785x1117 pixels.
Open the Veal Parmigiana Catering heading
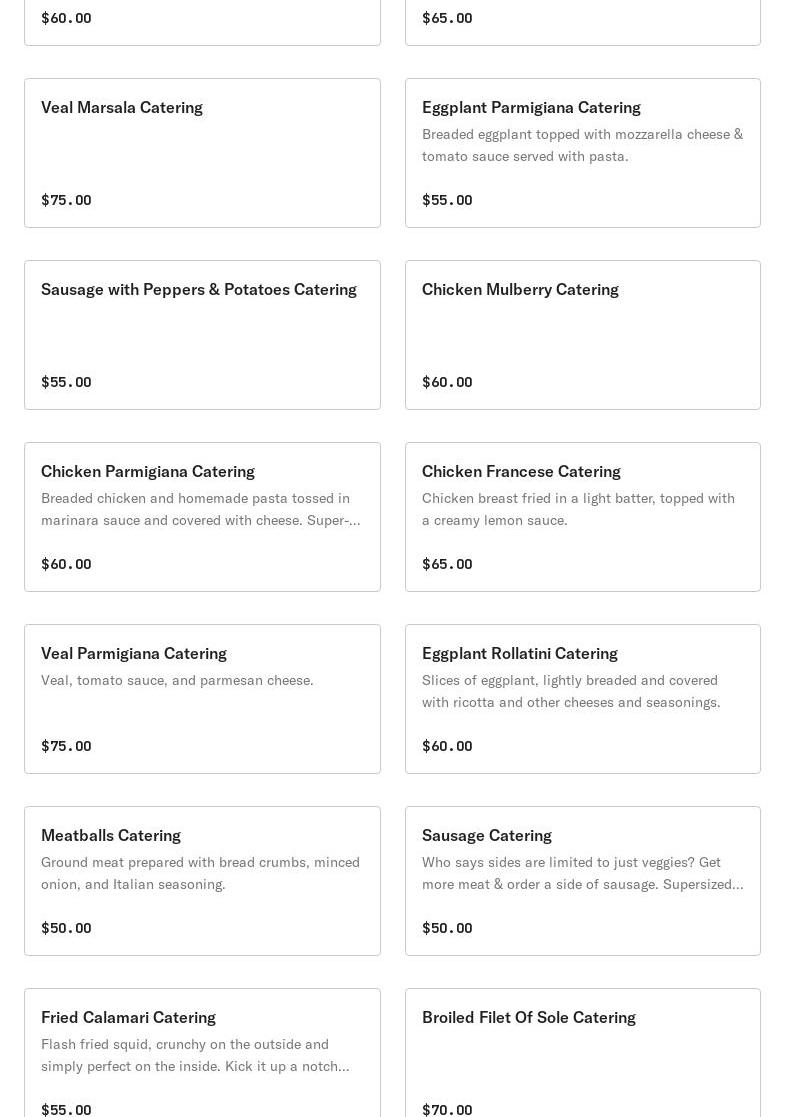point(134,653)
